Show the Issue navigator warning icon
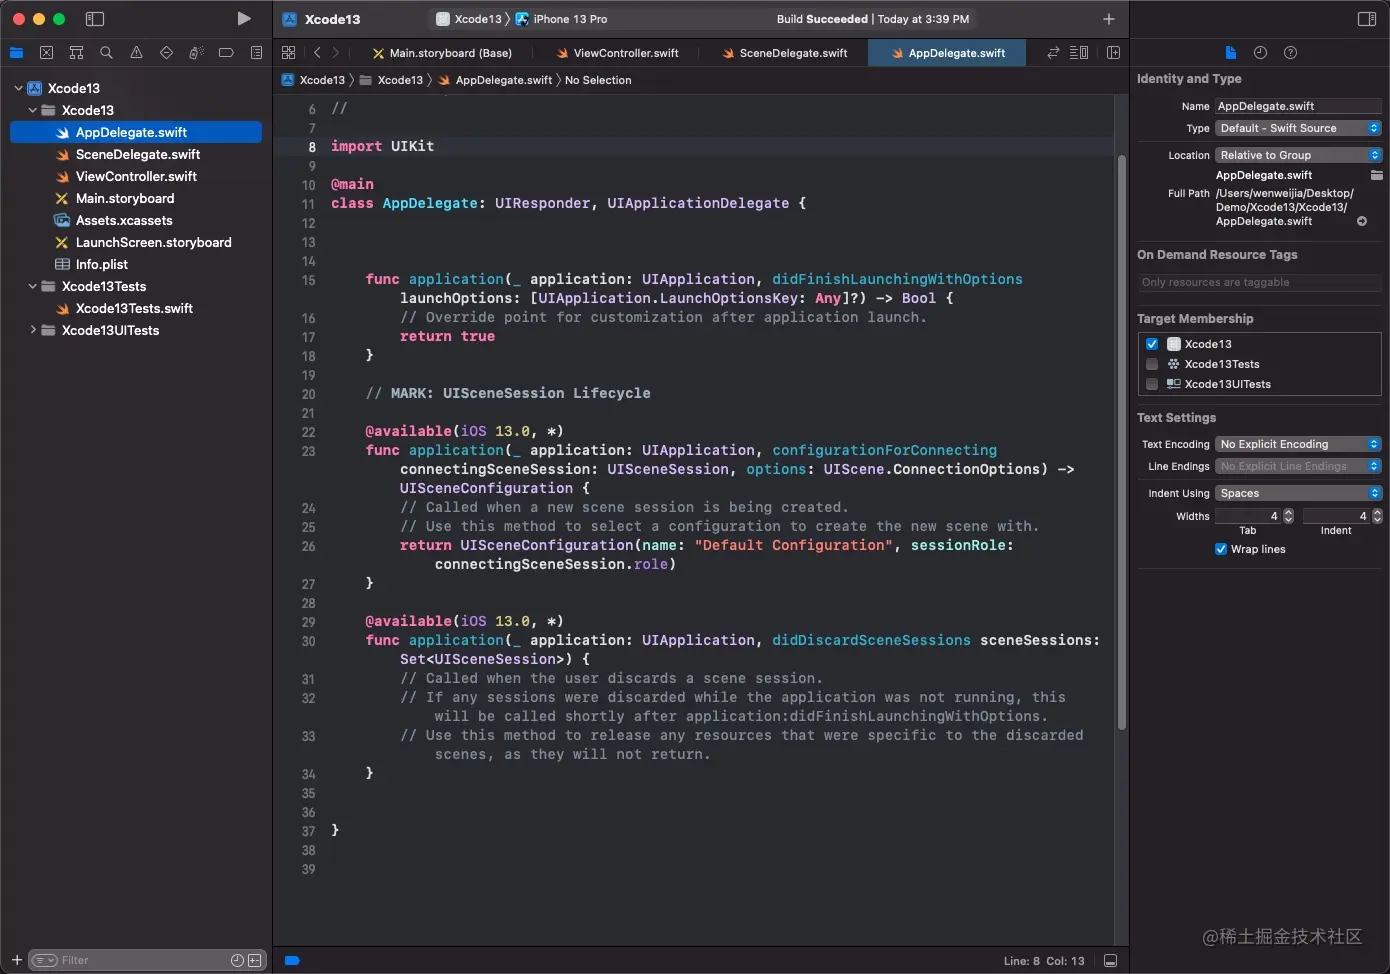1390x974 pixels. pos(136,53)
